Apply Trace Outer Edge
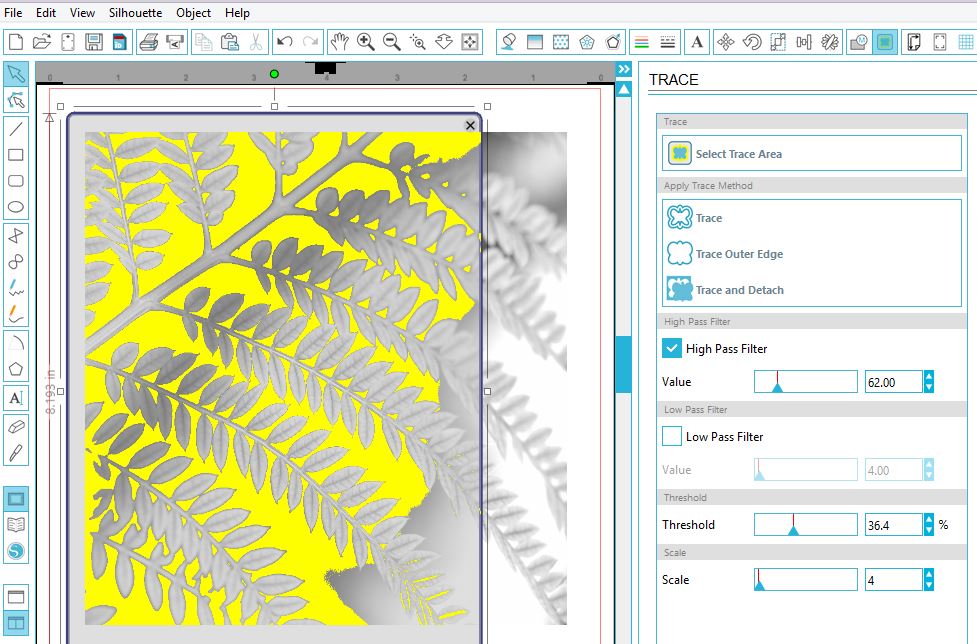This screenshot has width=977, height=644. click(x=725, y=253)
